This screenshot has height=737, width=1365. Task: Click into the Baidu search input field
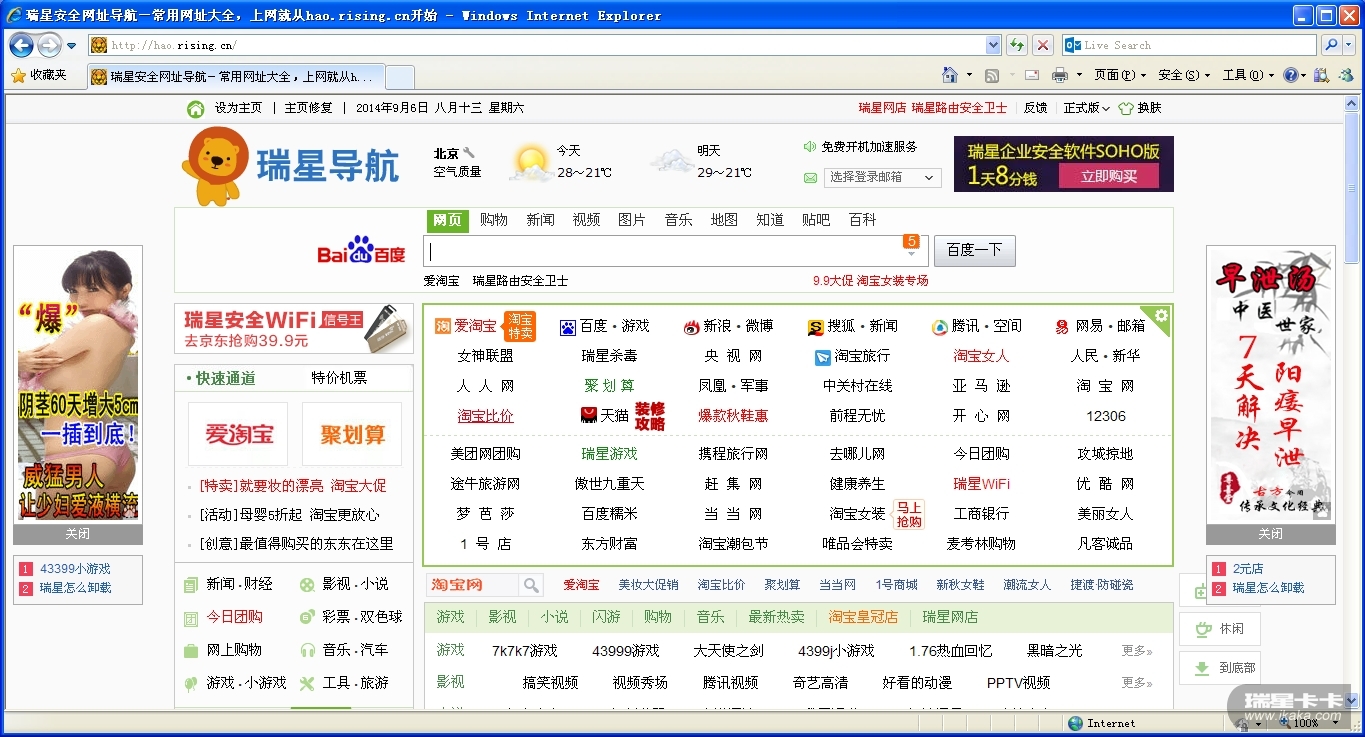(x=660, y=251)
